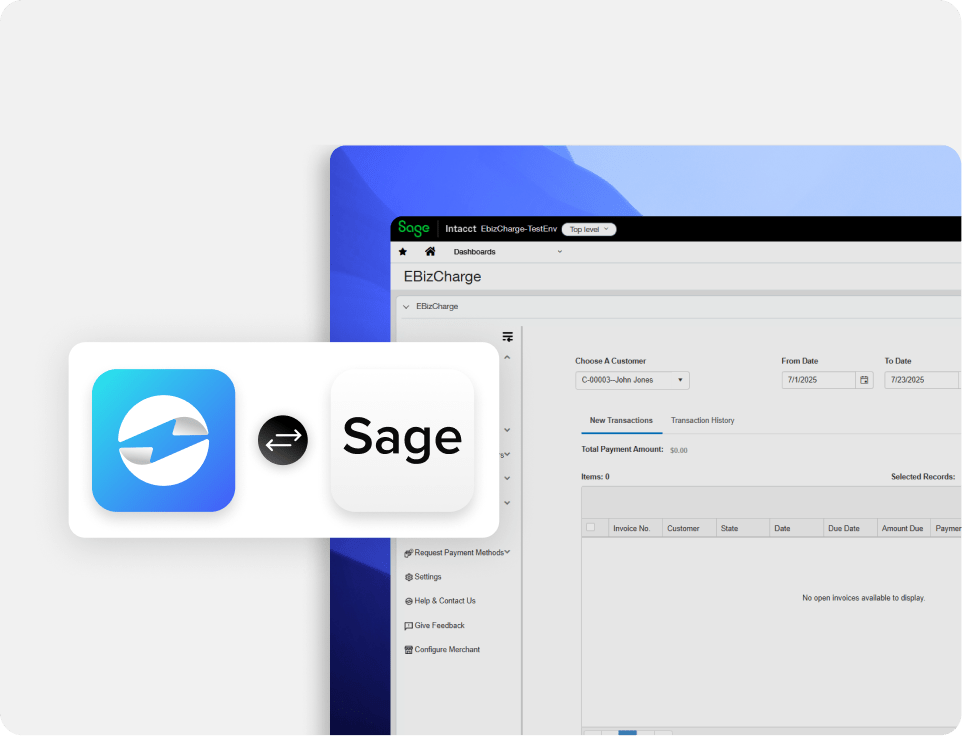Screen dimensions: 962x736
Task: Click the Intacct product name
Action: click(461, 229)
